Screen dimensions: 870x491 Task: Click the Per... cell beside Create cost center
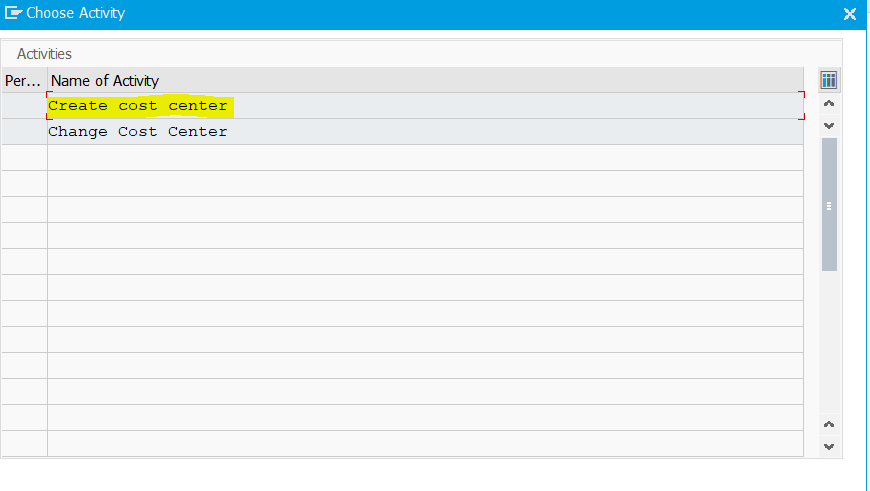click(x=24, y=105)
